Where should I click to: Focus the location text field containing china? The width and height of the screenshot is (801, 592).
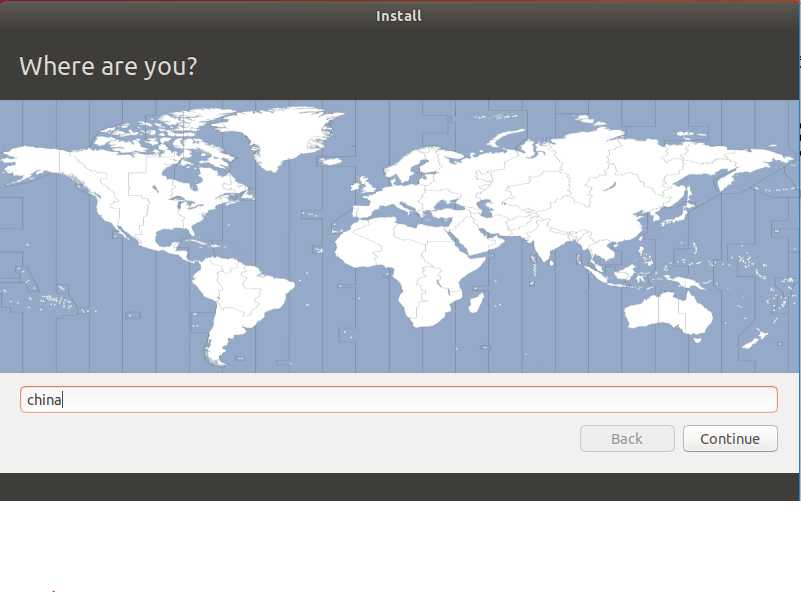click(398, 399)
